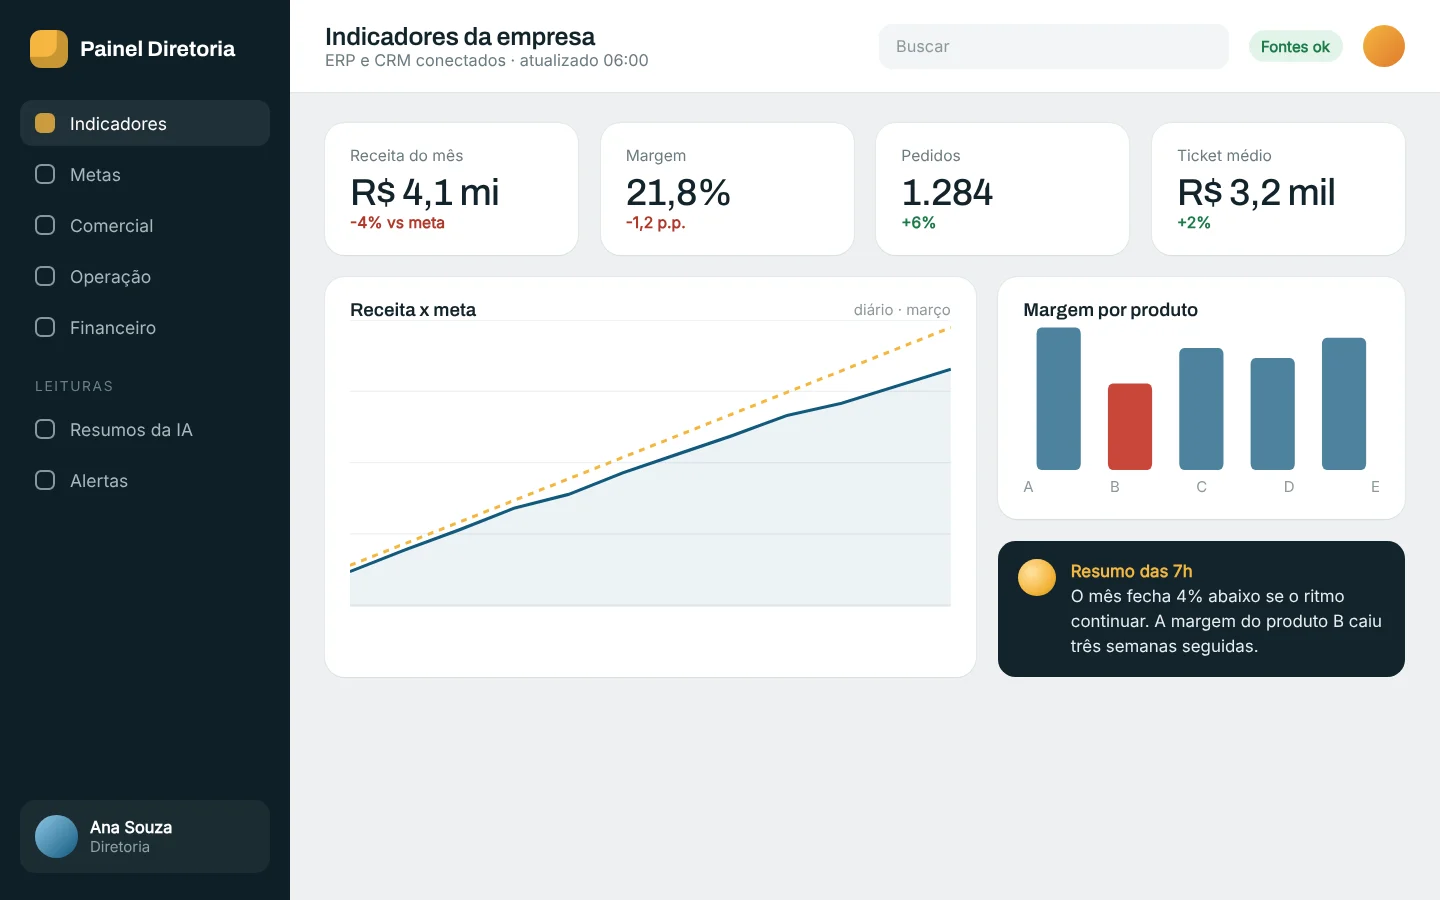The width and height of the screenshot is (1440, 900).
Task: Click the Comercial sidebar icon
Action: pos(45,225)
